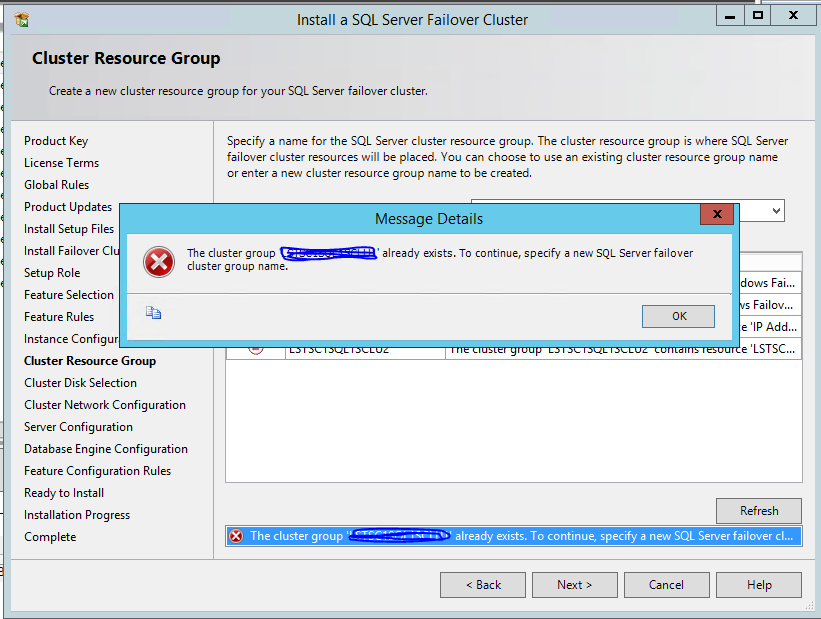Click the table cell ending in 'vs Failov...'
The height and width of the screenshot is (619, 821).
(768, 305)
